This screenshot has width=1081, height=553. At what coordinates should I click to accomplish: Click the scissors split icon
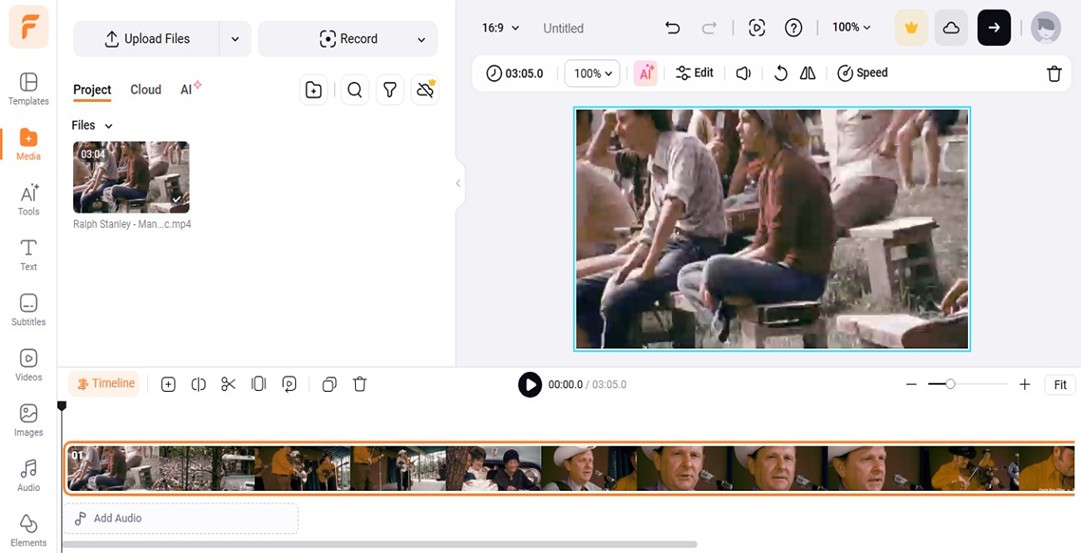pyautogui.click(x=228, y=384)
